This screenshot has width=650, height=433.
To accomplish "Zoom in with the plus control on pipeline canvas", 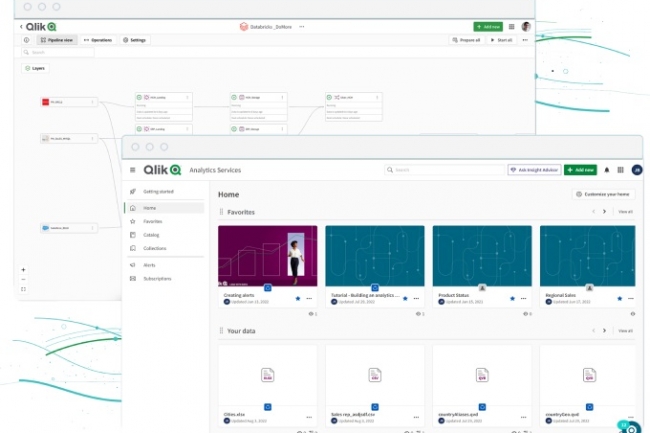I will 23,270.
